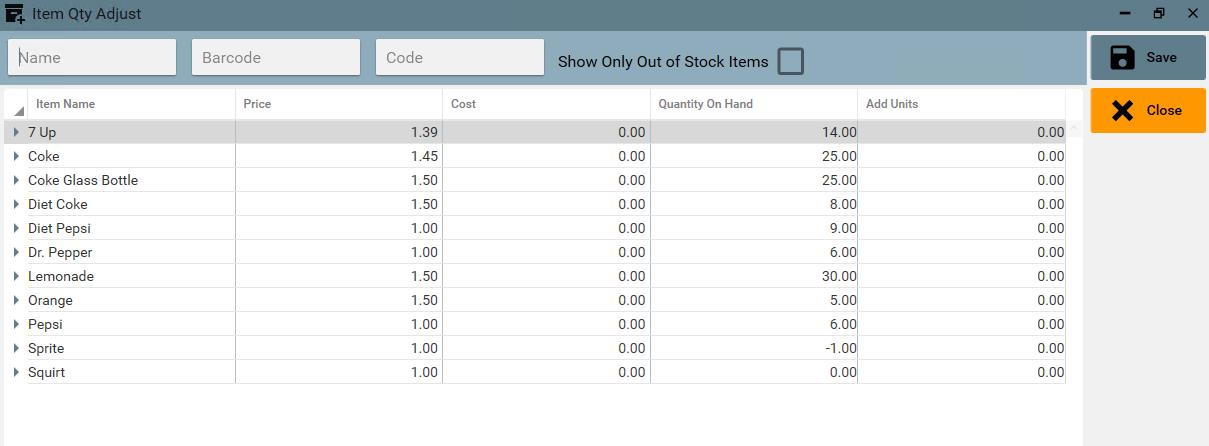Click the grid scroll-up arrow
Viewport: 1209px width, 446px height.
[1075, 128]
